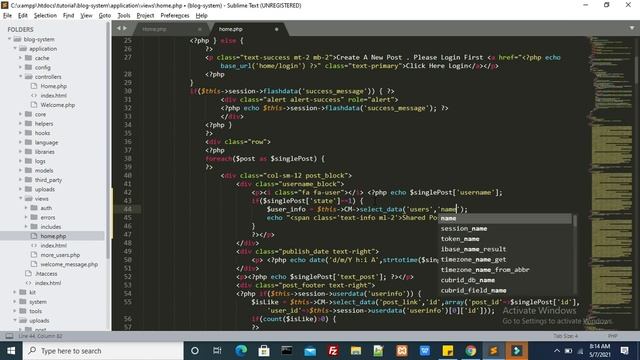The width and height of the screenshot is (640, 360).
Task: Expand the language folder
Action: click(x=20, y=142)
